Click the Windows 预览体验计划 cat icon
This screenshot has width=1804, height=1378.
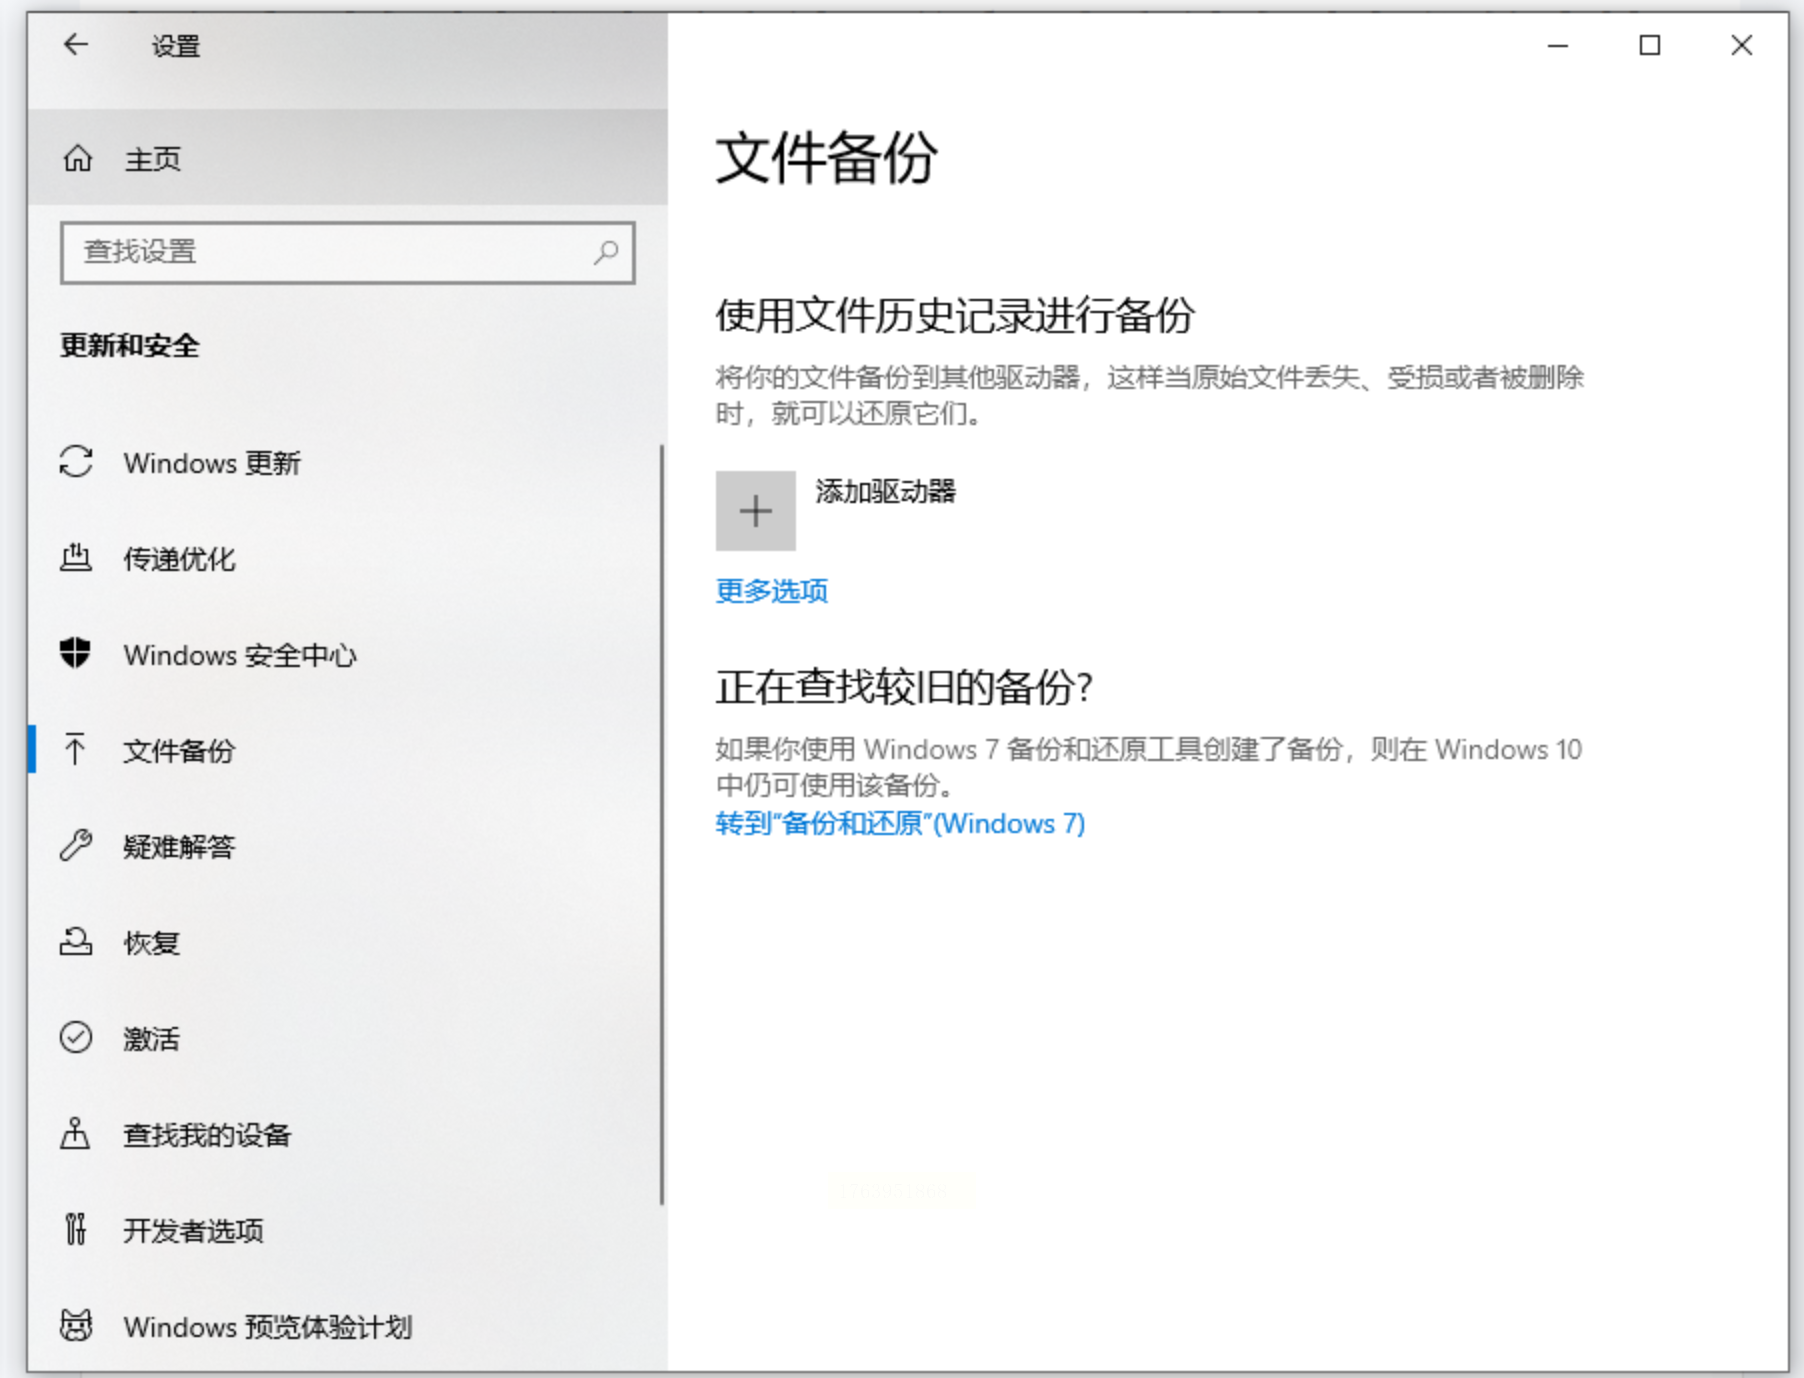click(x=76, y=1326)
